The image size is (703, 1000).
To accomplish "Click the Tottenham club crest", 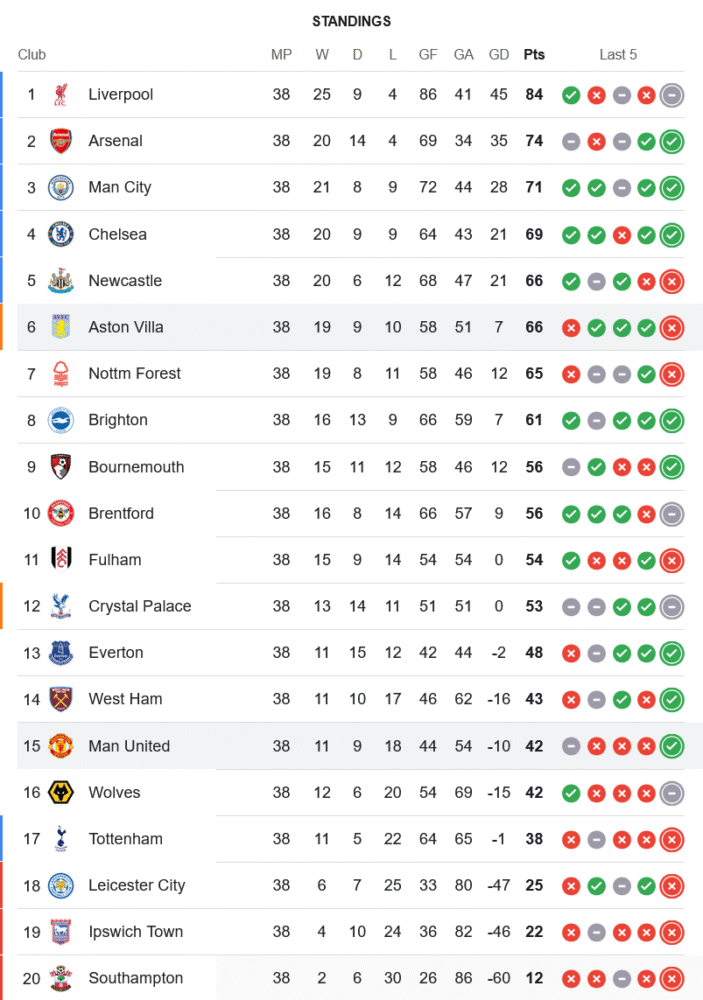I will [61, 839].
